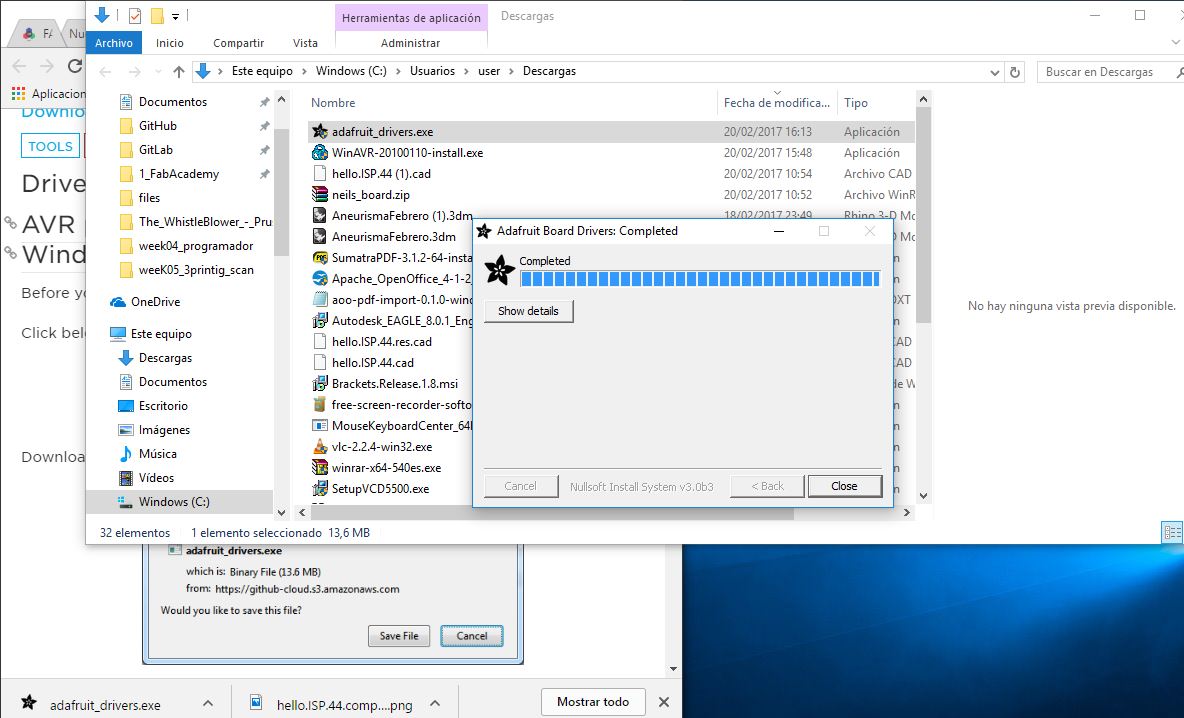Click the New folder quick access icon
This screenshot has width=1184, height=718.
pyautogui.click(x=157, y=15)
